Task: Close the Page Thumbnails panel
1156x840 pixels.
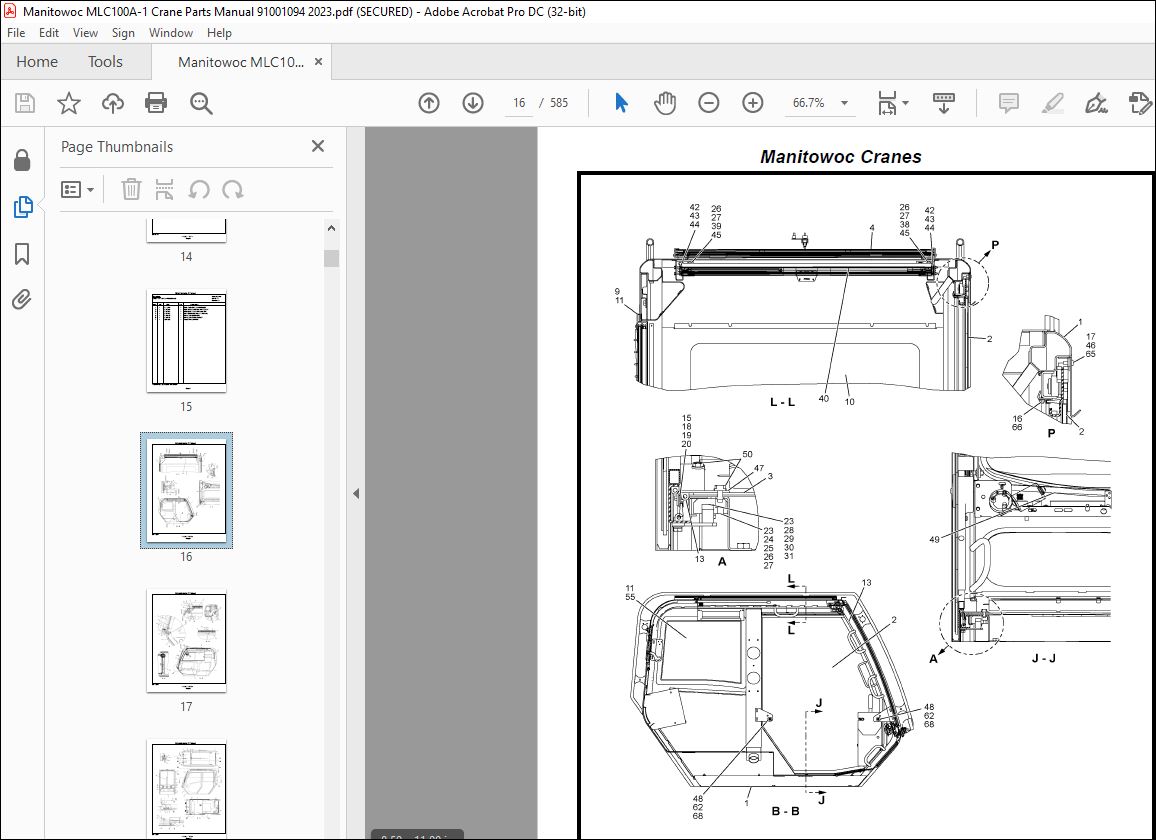Action: pos(318,146)
